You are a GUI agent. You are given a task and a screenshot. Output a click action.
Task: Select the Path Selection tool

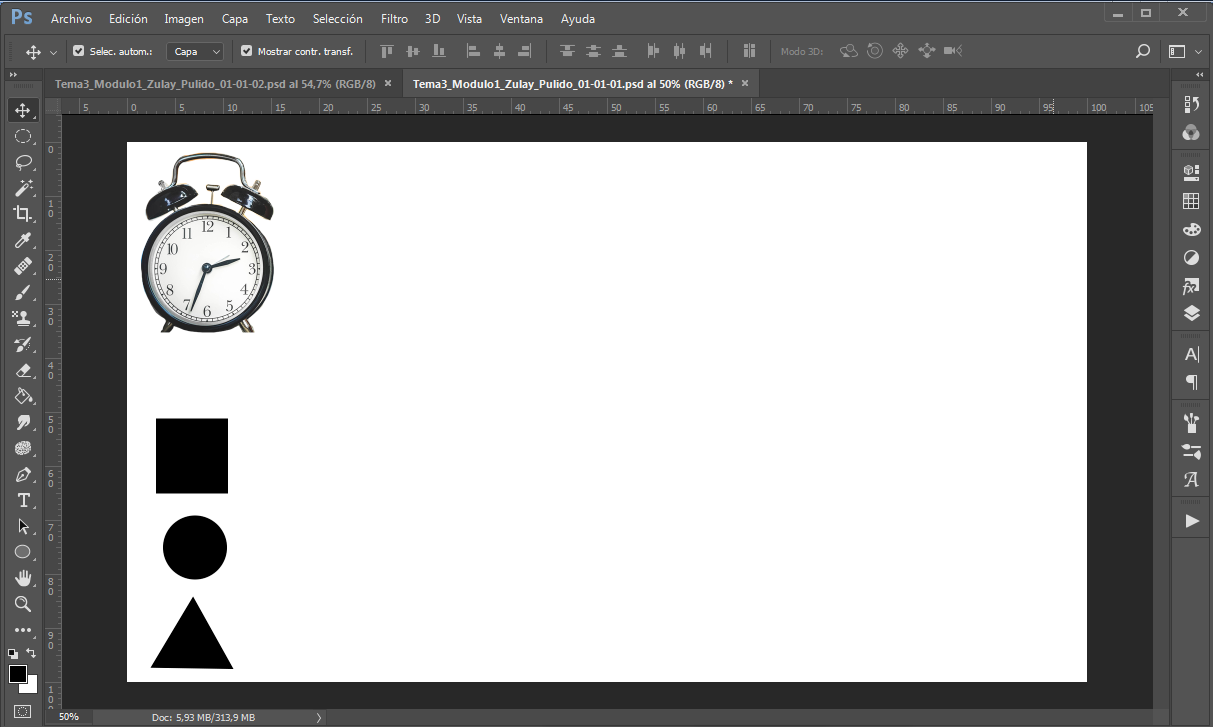22,526
